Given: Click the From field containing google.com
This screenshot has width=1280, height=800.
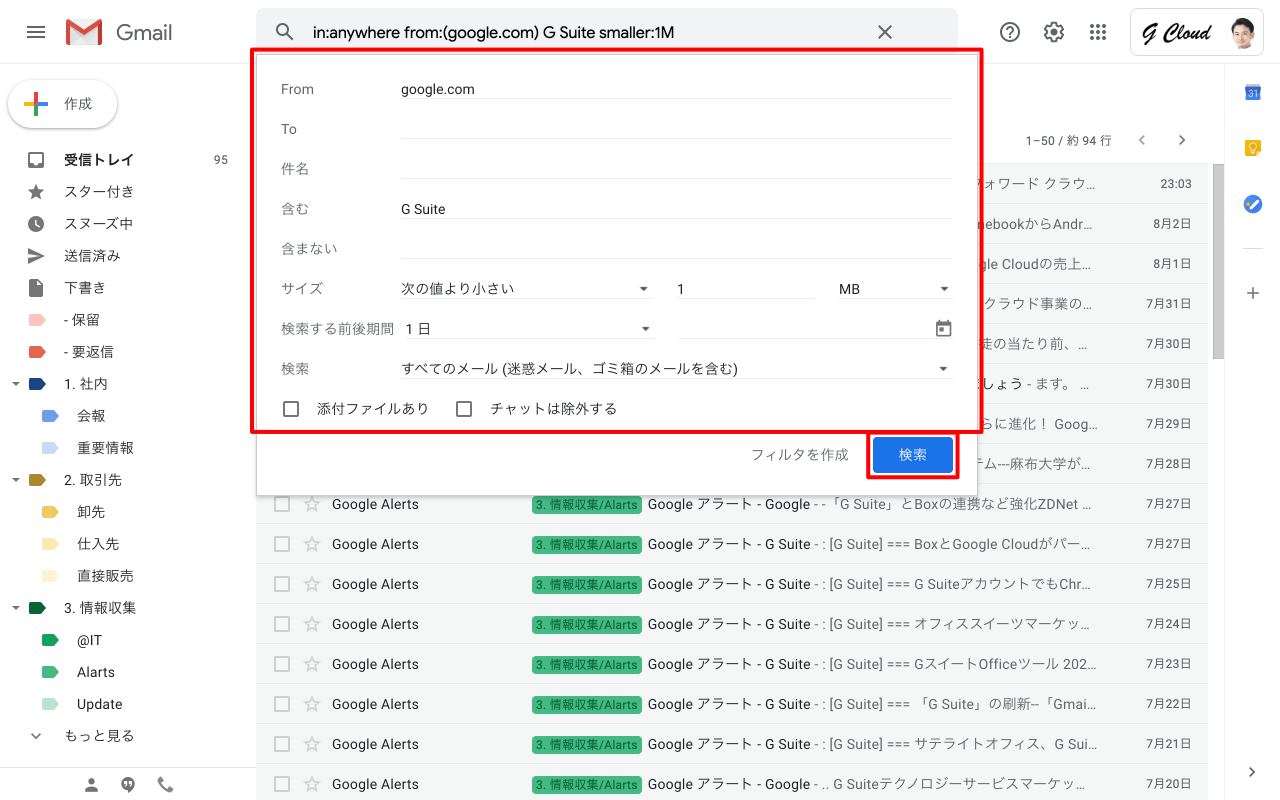Looking at the screenshot, I should 676,89.
